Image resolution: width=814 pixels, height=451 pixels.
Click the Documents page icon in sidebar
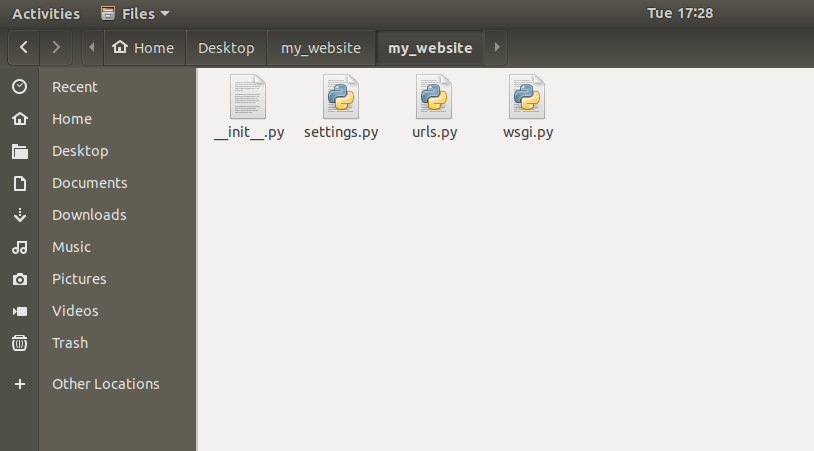(20, 183)
